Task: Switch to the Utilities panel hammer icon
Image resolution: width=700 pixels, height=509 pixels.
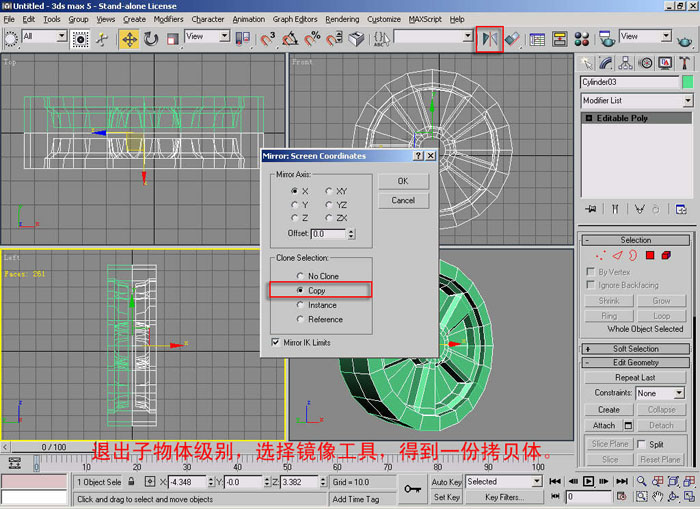Action: click(x=684, y=63)
